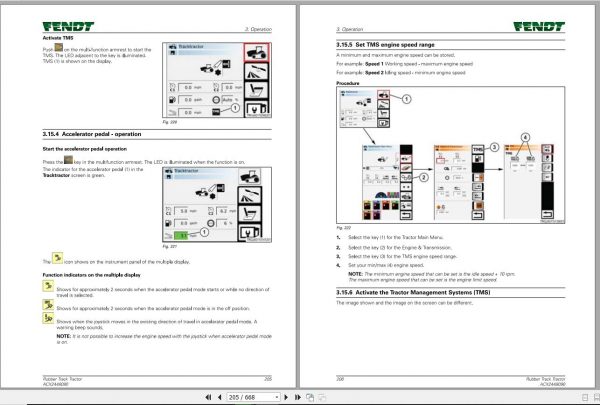Go to the next page
This screenshot has height=405, width=600.
tap(286, 397)
